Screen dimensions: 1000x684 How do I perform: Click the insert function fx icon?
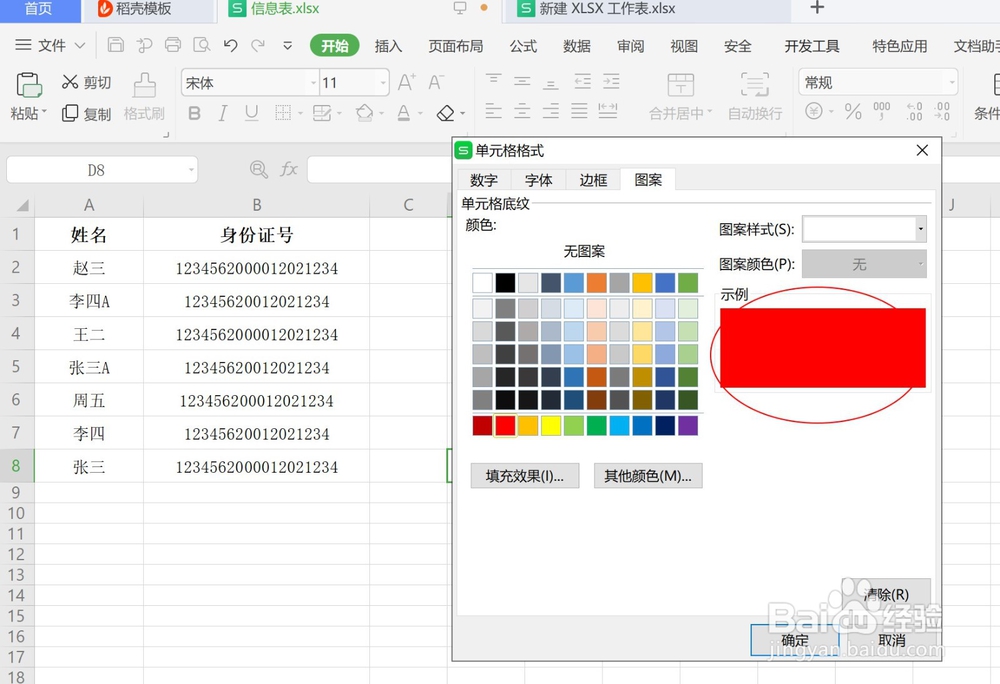[x=289, y=169]
